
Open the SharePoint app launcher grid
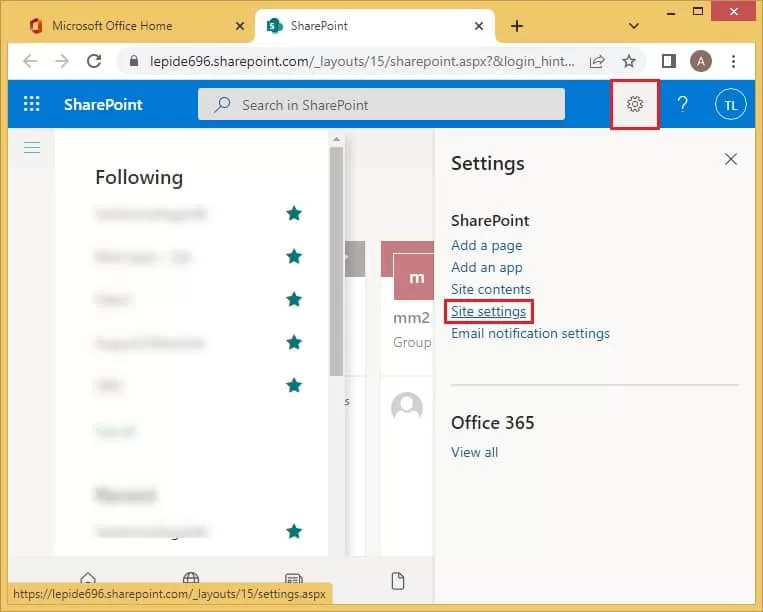pos(31,105)
